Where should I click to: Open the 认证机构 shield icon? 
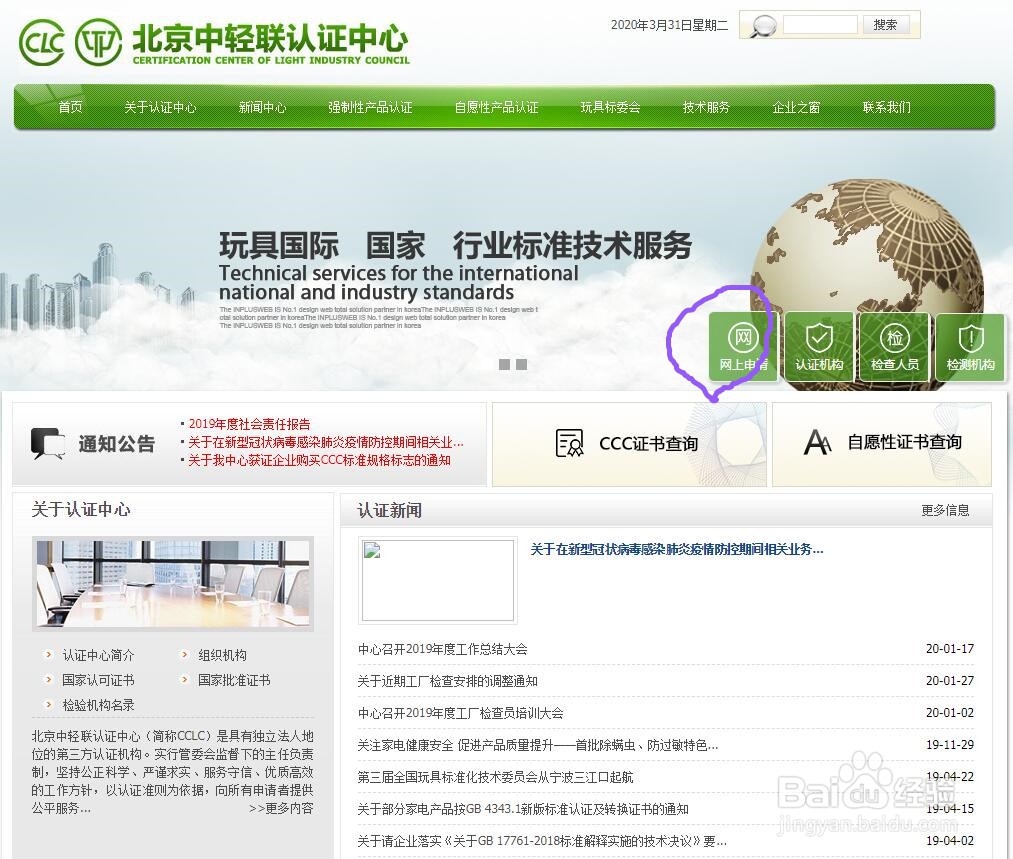[x=819, y=348]
